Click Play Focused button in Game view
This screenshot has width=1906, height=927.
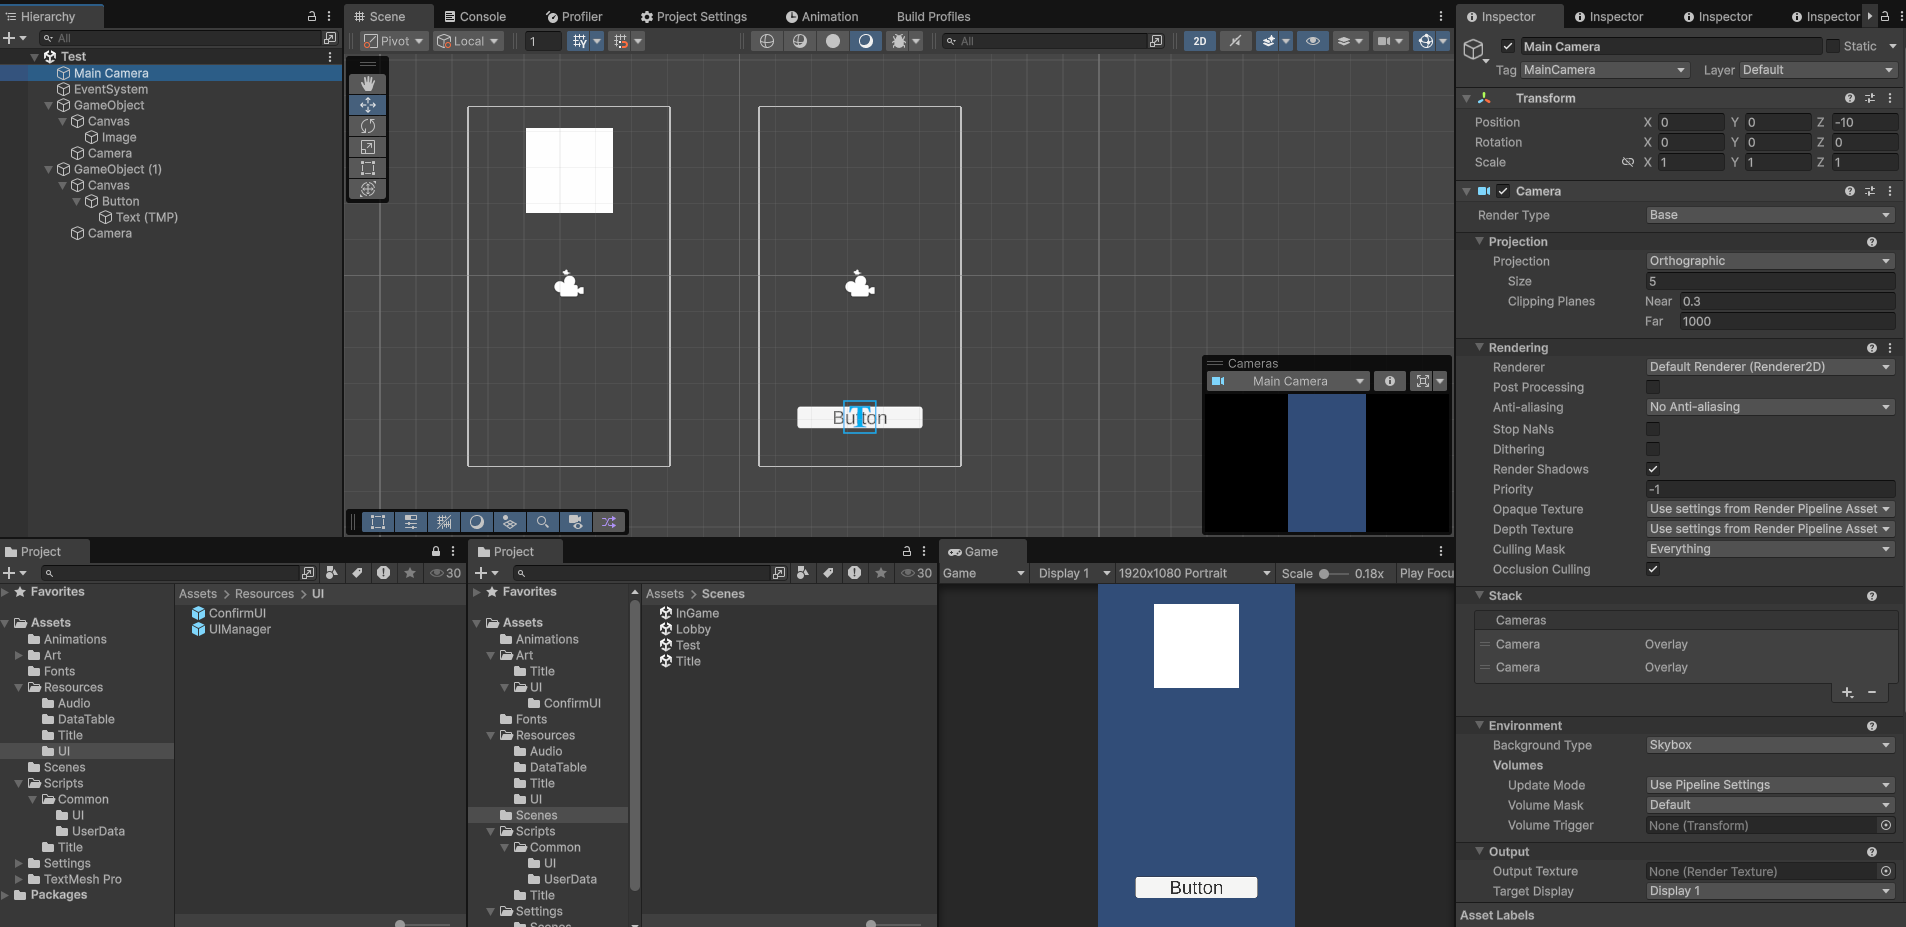1427,573
